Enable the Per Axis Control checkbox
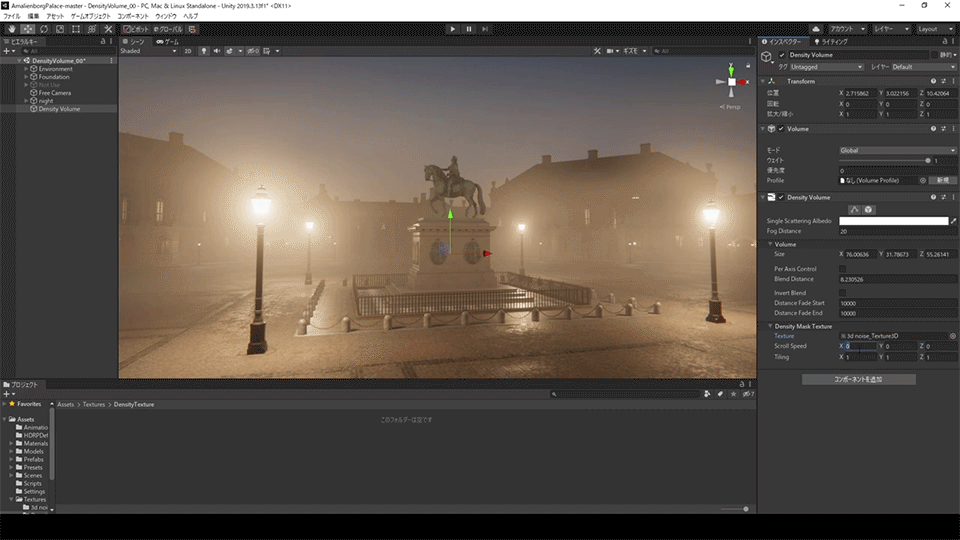This screenshot has width=960, height=540. click(843, 268)
